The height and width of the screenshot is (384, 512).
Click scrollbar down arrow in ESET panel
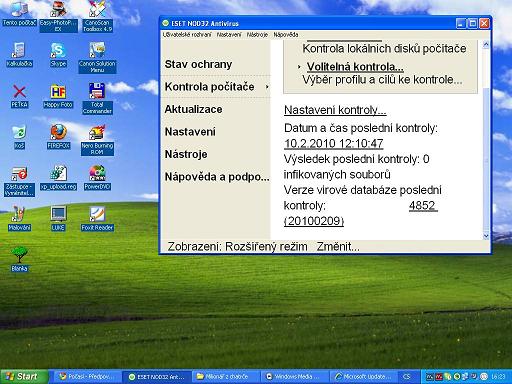486,236
